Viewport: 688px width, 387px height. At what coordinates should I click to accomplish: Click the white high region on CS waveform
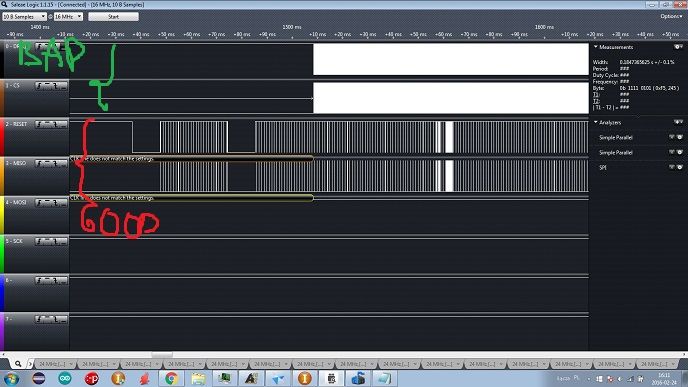coord(451,97)
